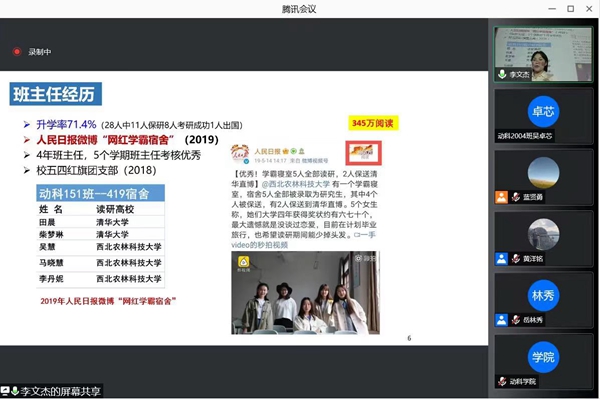Click the 动科151班--419宿舍 table header
The width and height of the screenshot is (600, 399).
(x=101, y=194)
